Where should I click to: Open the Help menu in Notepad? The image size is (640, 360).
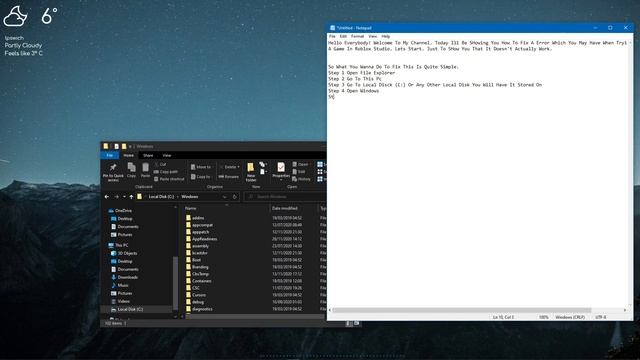pos(385,36)
